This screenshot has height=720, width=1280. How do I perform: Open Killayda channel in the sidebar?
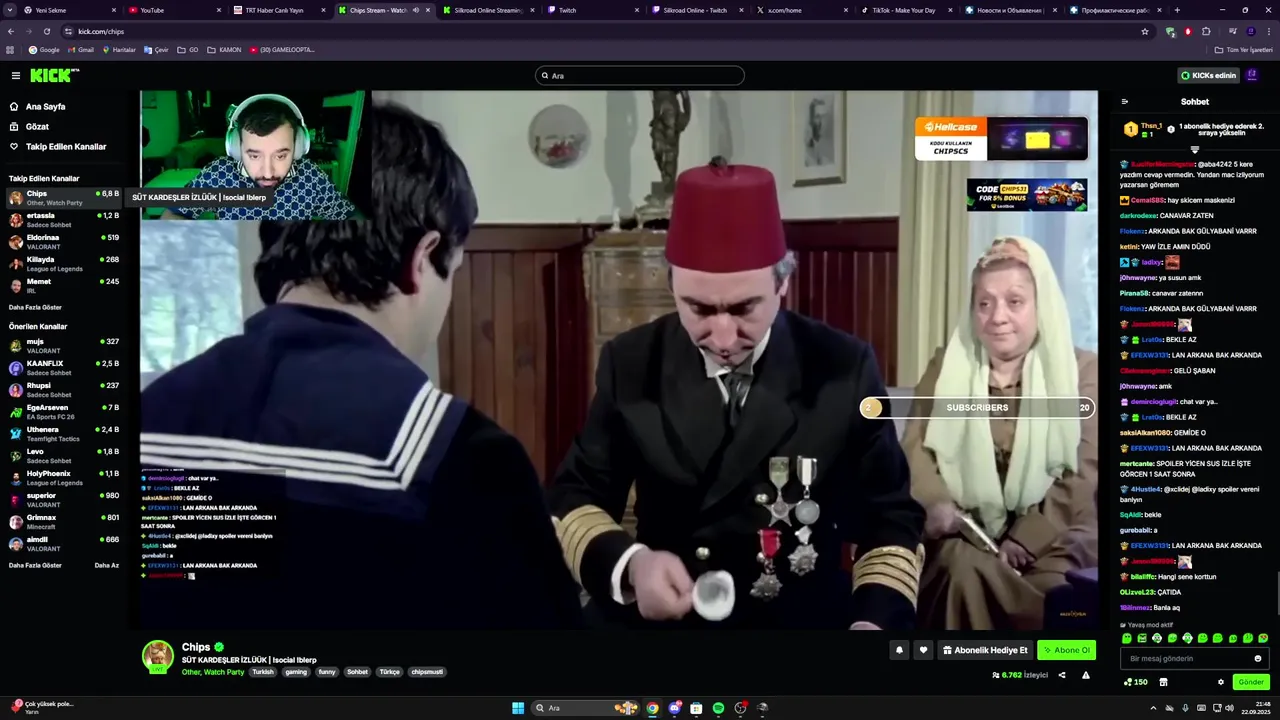click(x=63, y=264)
